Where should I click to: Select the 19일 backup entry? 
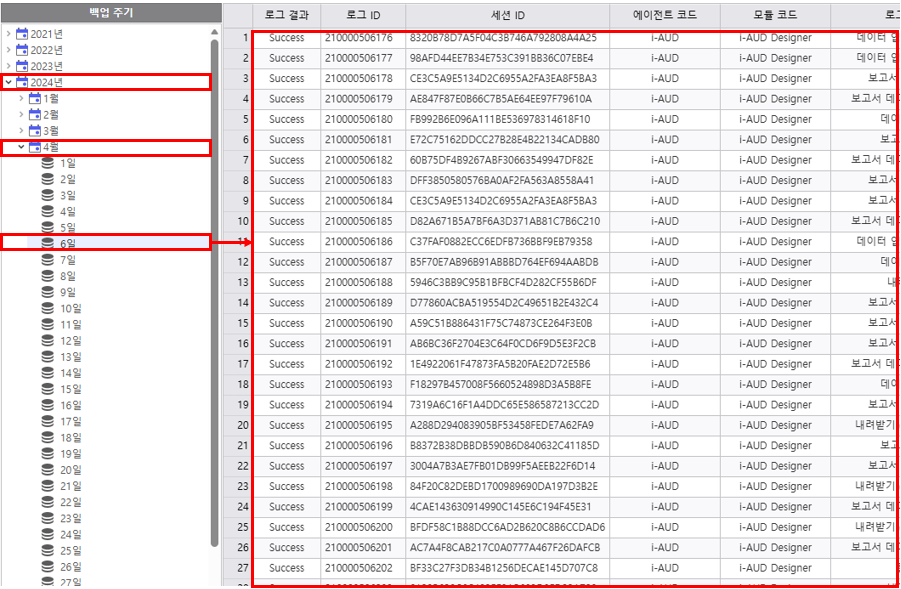(x=71, y=454)
